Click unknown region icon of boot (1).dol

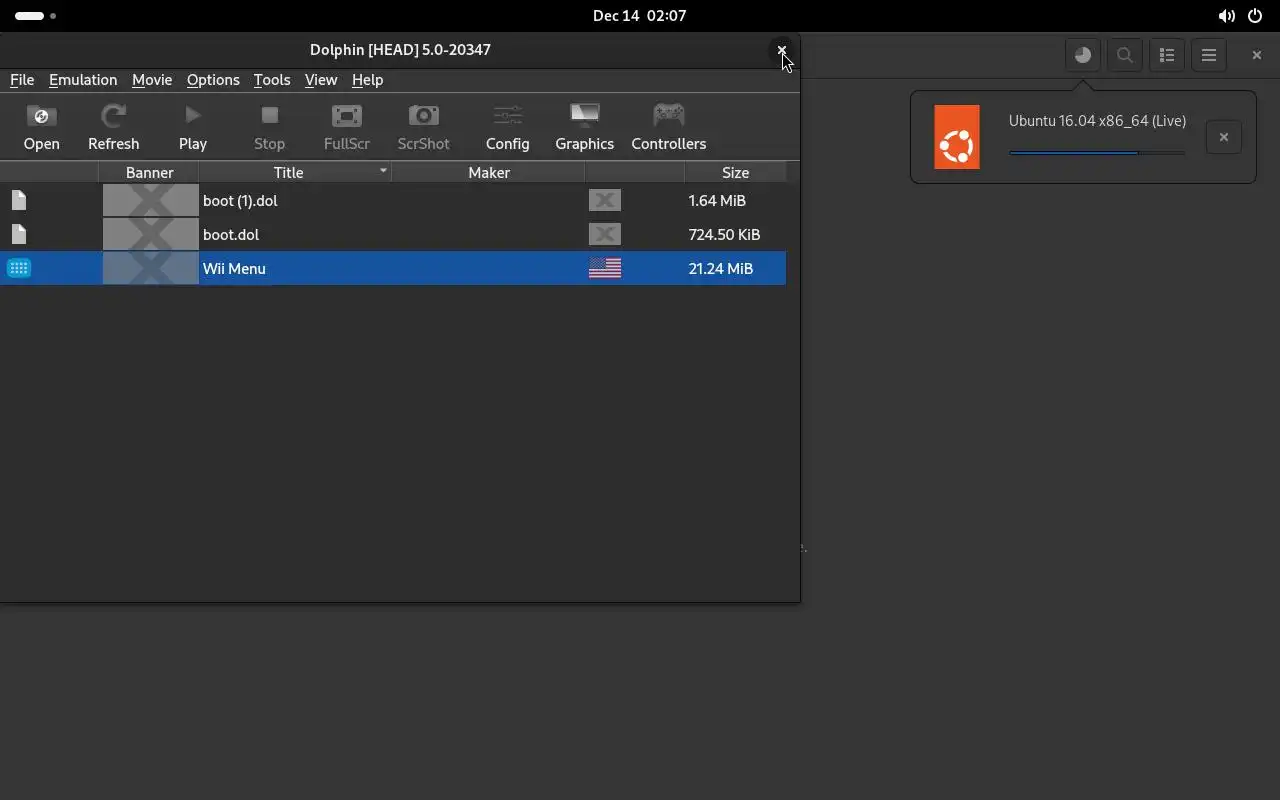[x=605, y=201]
